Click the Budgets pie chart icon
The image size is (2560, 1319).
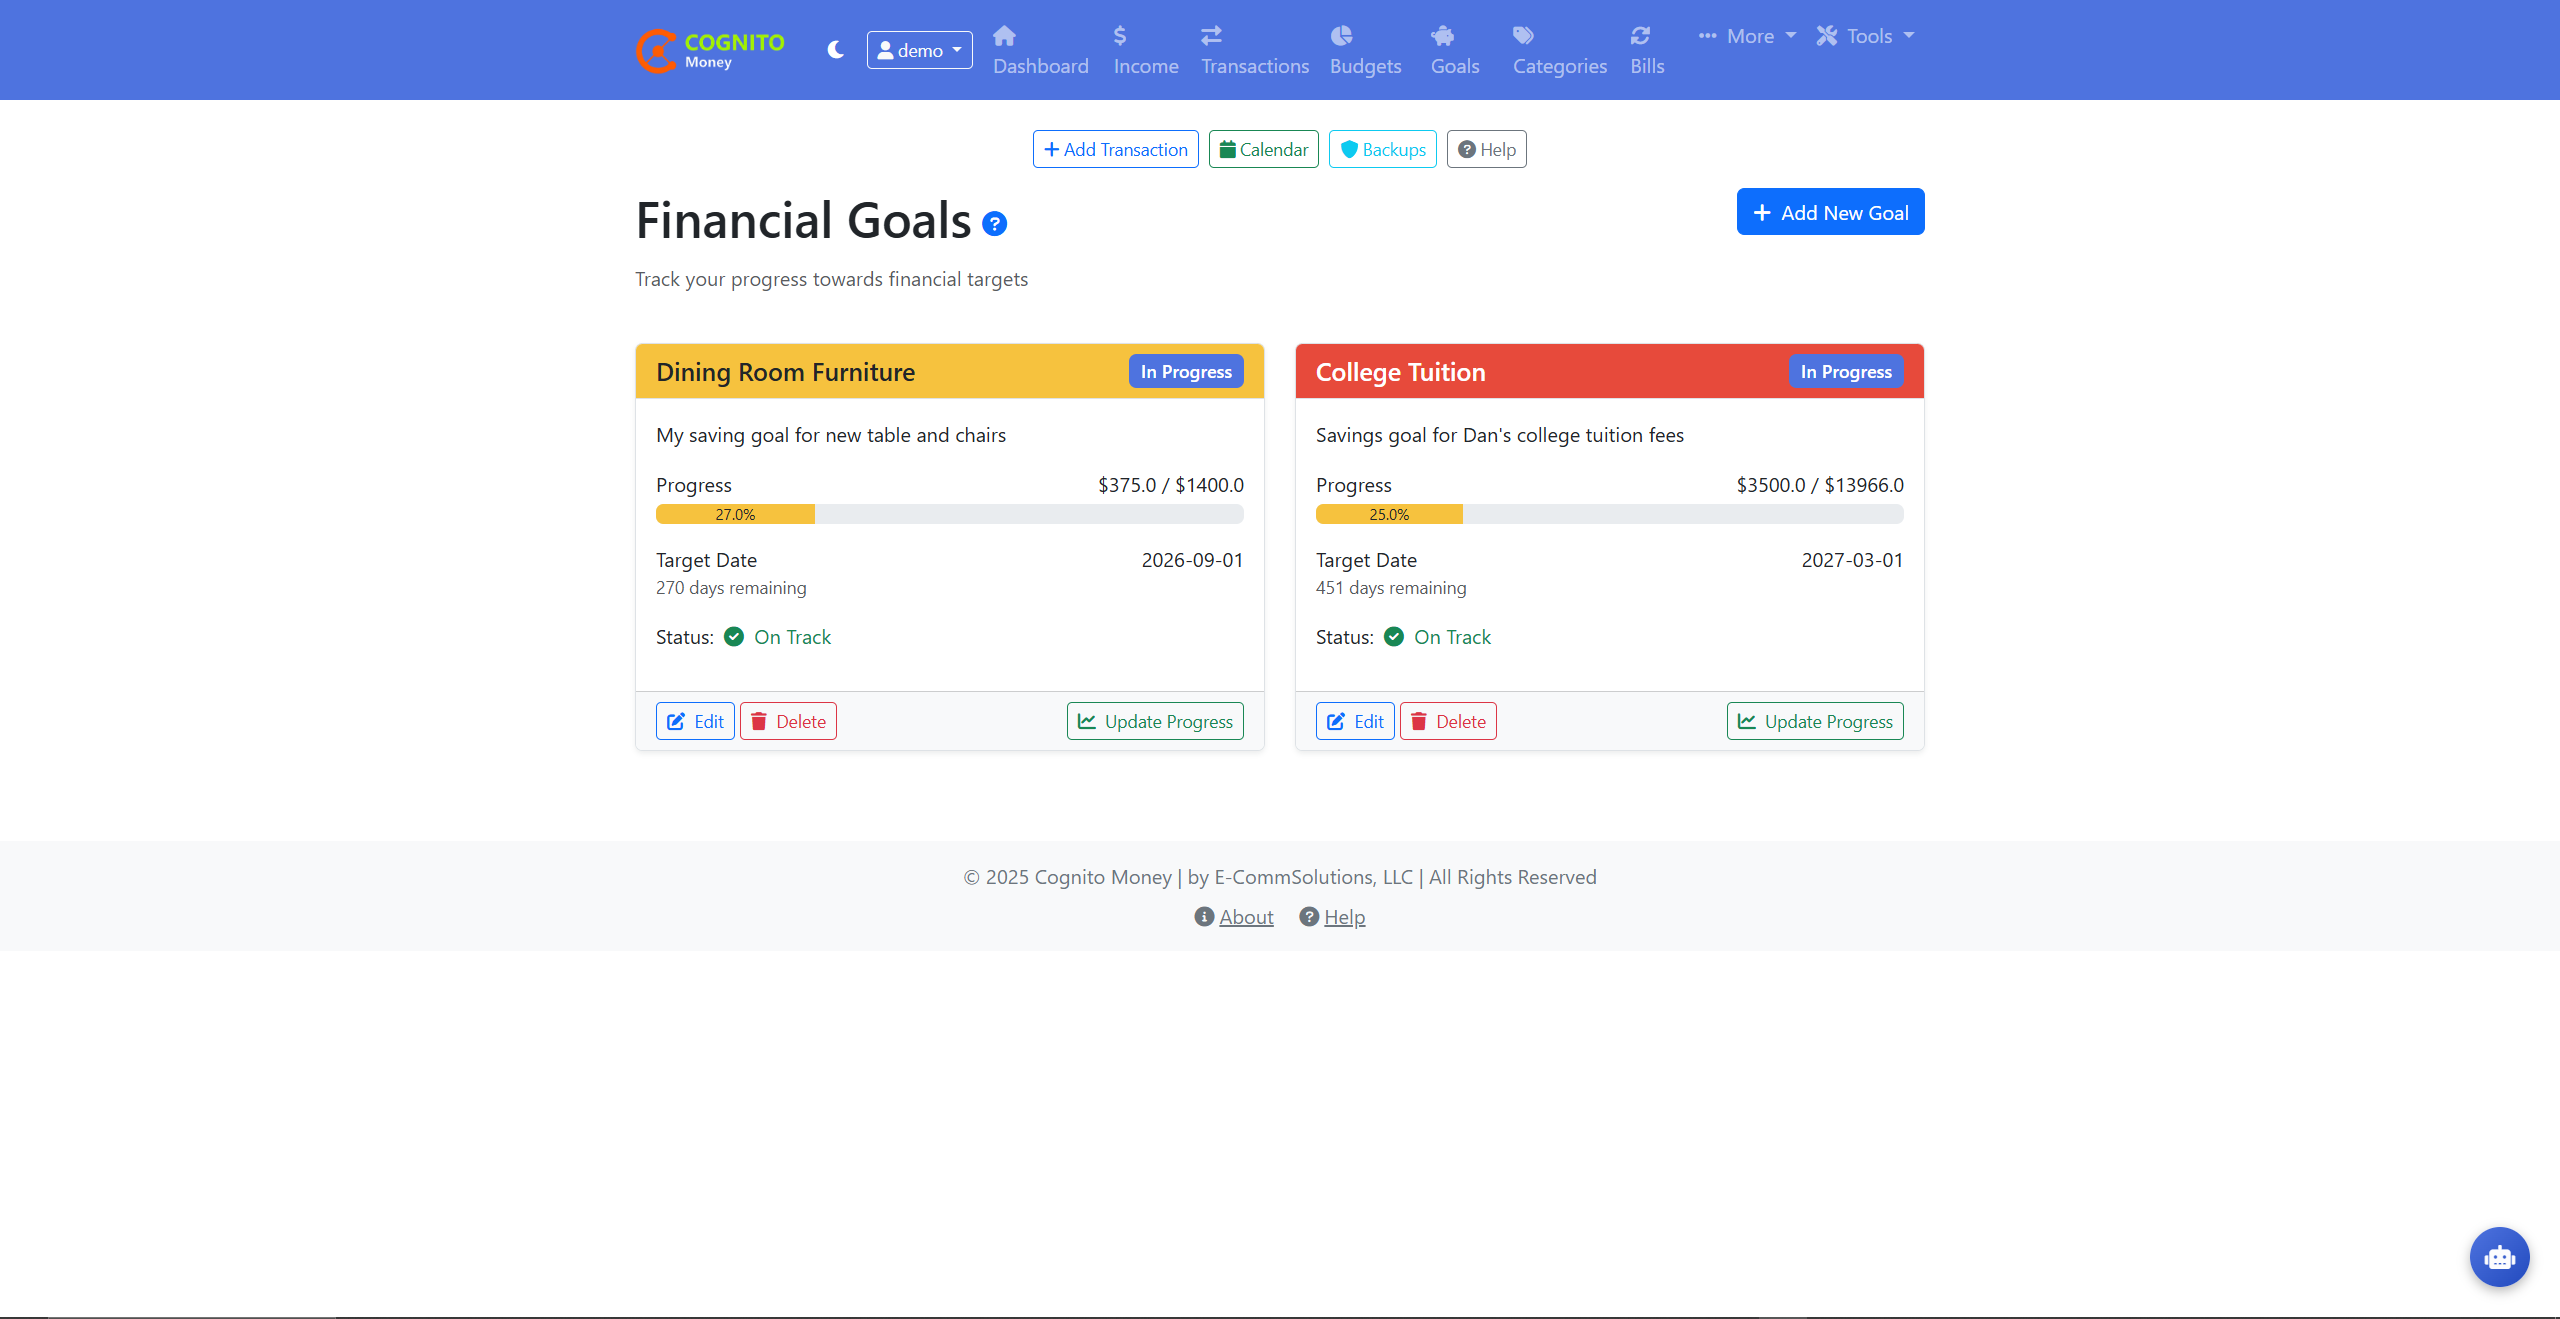[x=1341, y=35]
